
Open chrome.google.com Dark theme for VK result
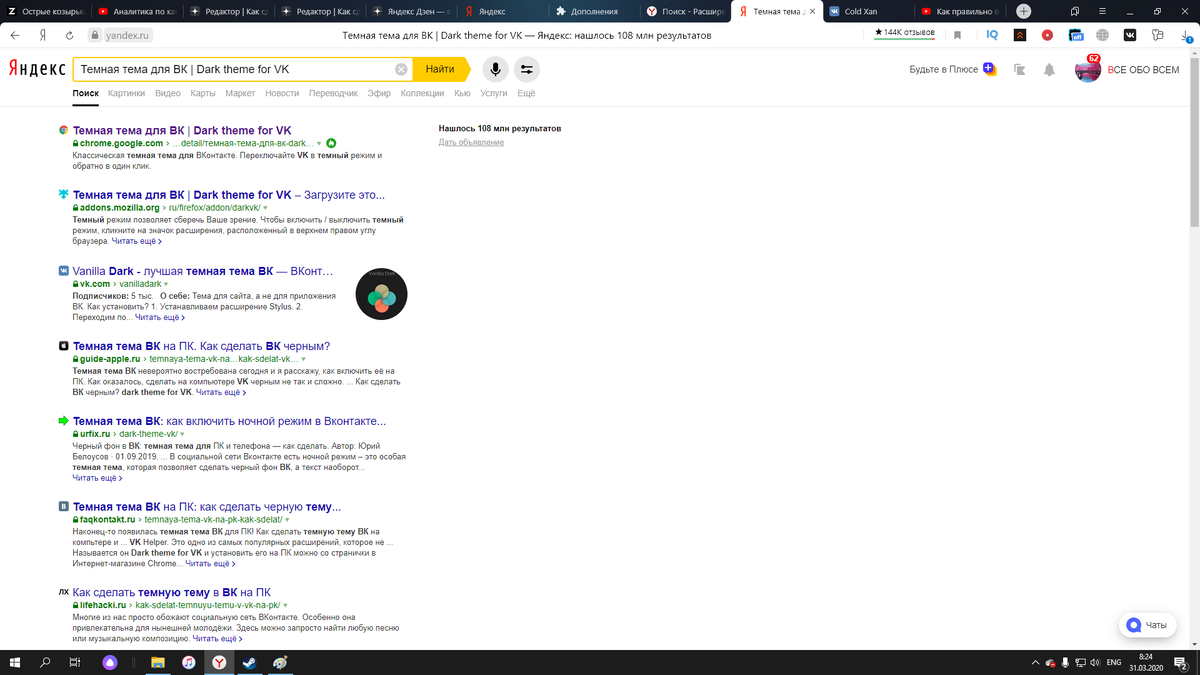coord(182,130)
